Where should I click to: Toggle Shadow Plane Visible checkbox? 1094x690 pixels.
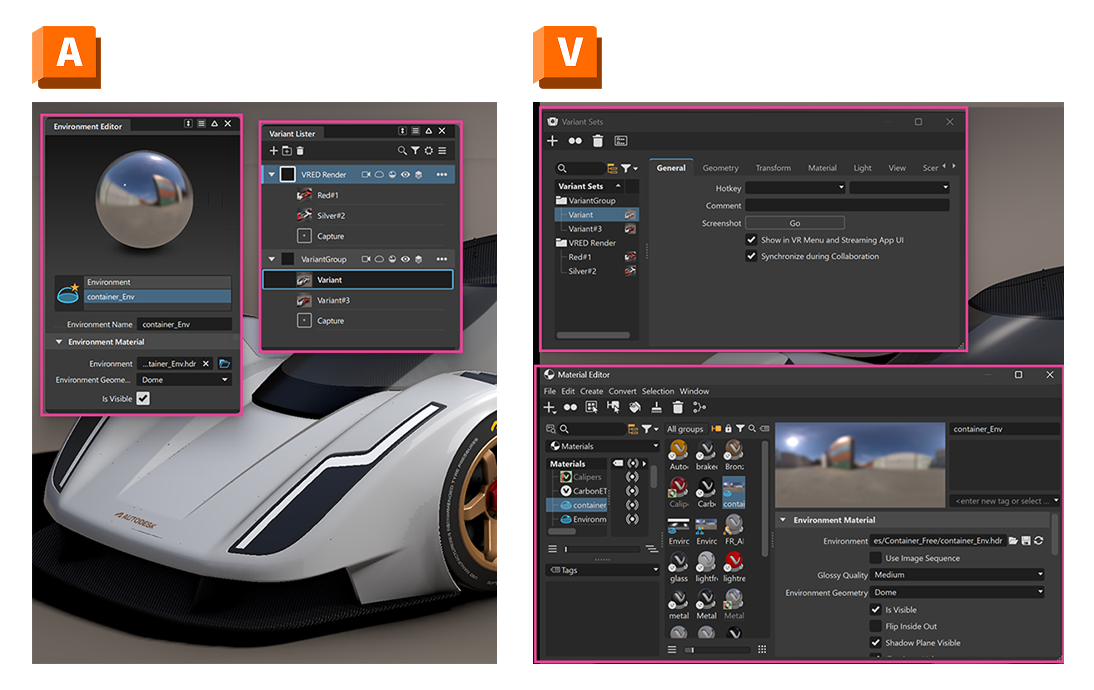coord(876,643)
